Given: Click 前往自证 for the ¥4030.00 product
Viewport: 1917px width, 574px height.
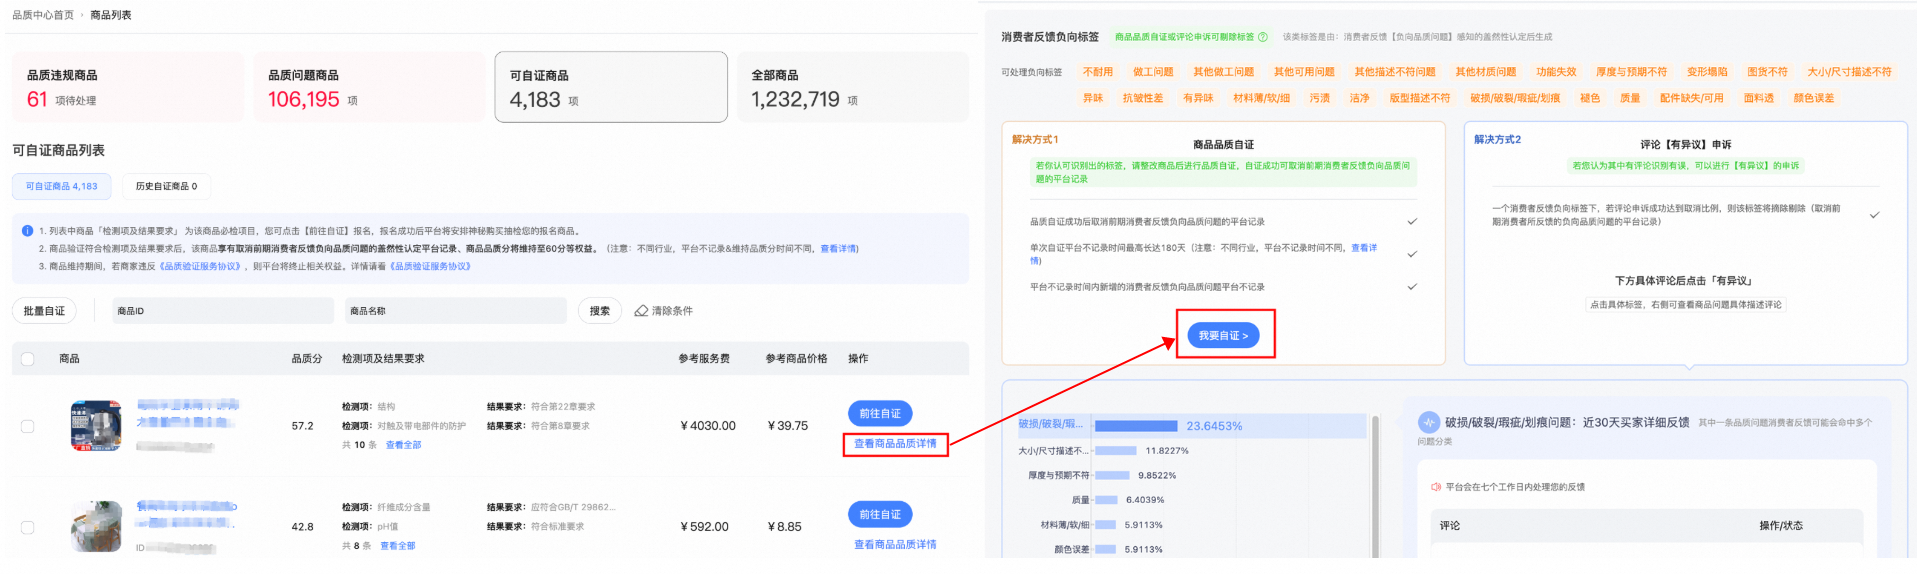Looking at the screenshot, I should click(880, 413).
